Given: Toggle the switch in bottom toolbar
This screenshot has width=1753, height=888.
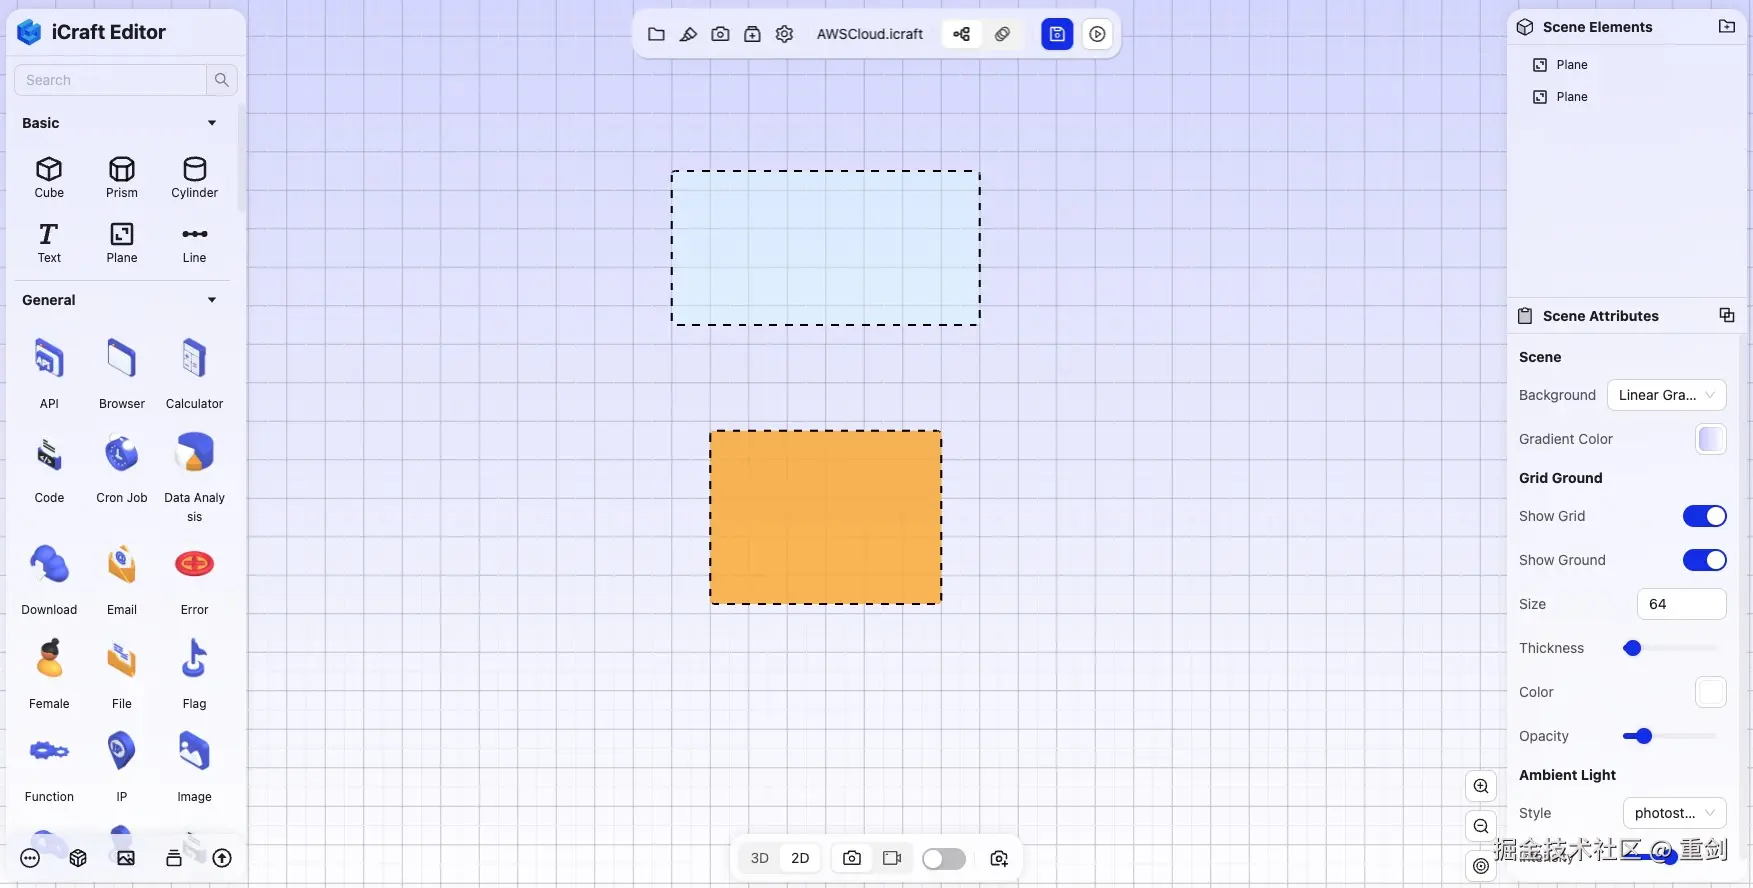Looking at the screenshot, I should click(x=944, y=859).
